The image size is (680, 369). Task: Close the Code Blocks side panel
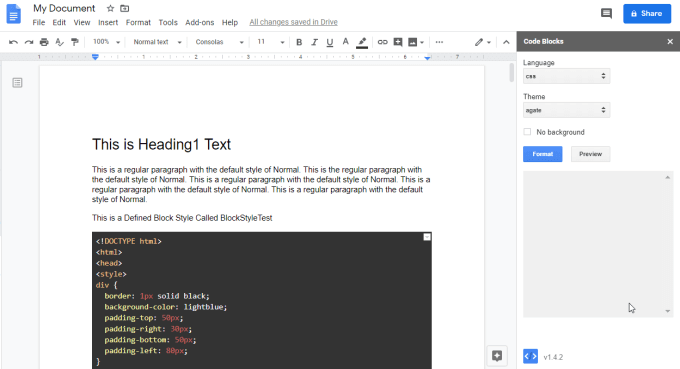click(670, 42)
